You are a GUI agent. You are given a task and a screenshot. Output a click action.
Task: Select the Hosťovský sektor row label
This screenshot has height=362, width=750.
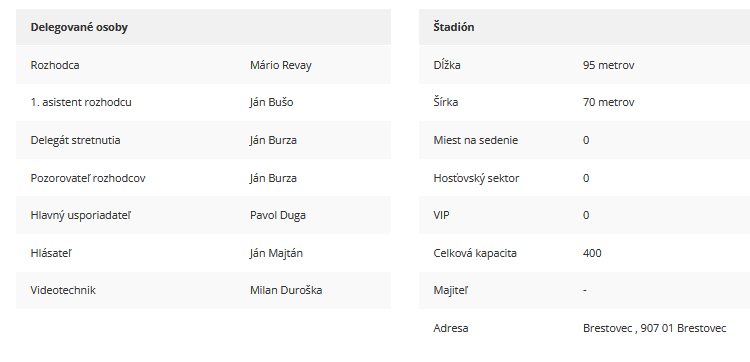point(476,178)
